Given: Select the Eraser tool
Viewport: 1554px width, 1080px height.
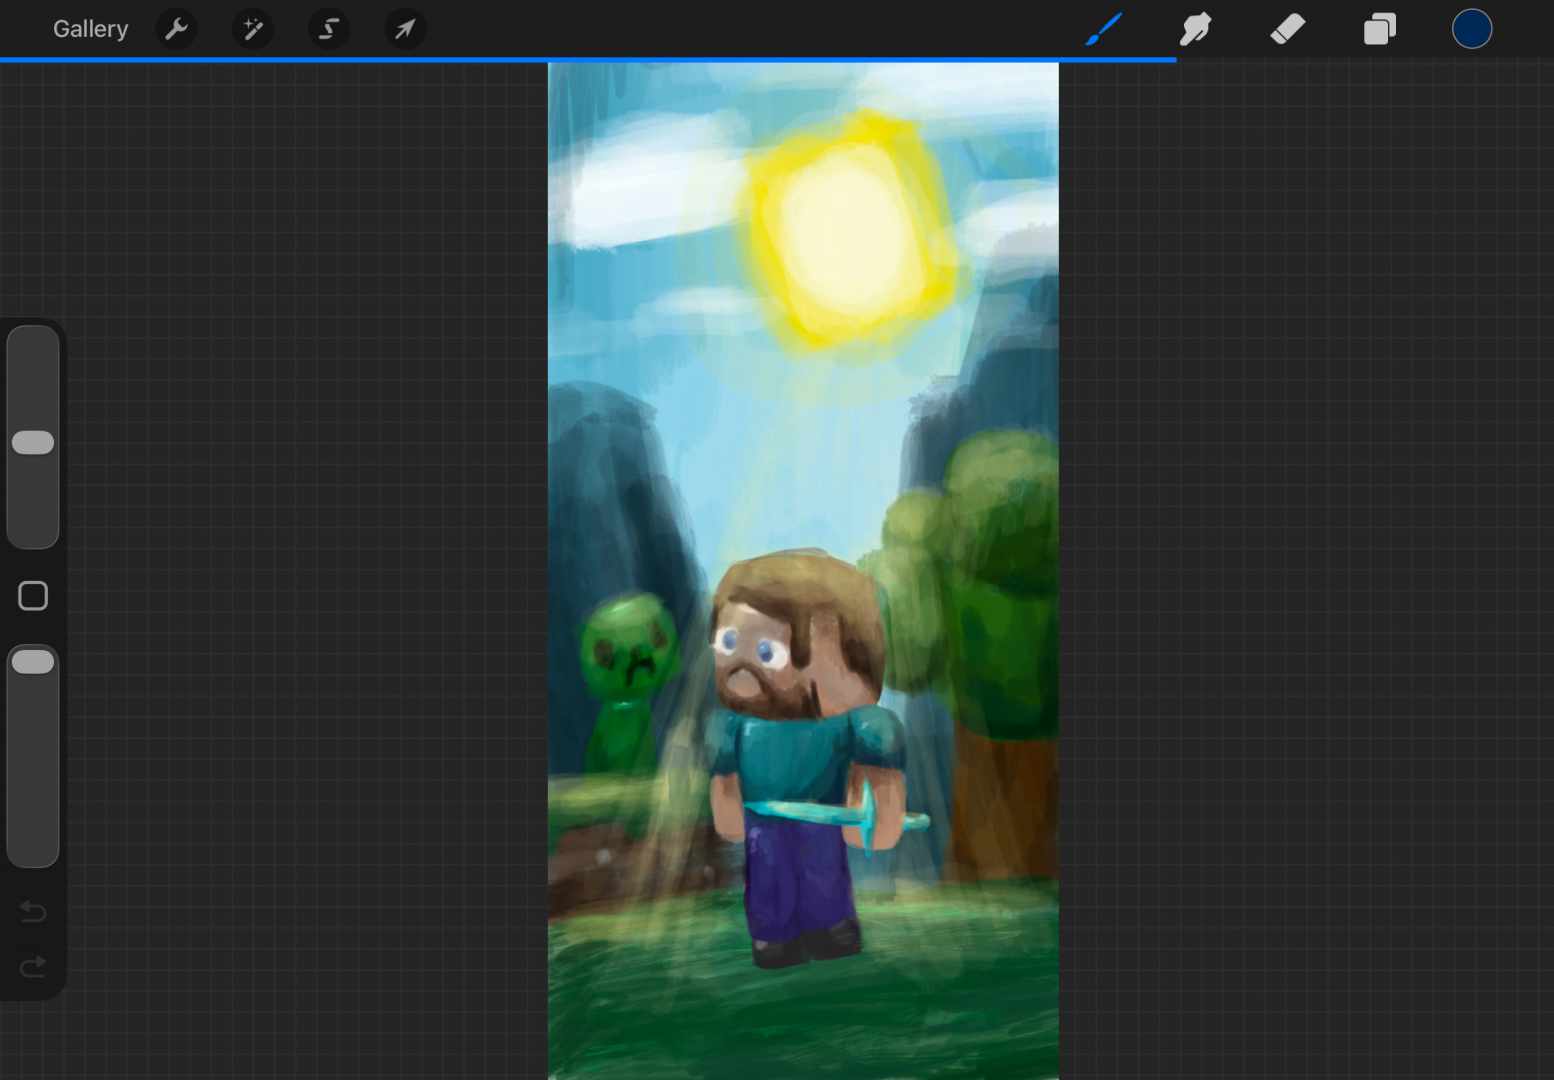Looking at the screenshot, I should (x=1287, y=29).
